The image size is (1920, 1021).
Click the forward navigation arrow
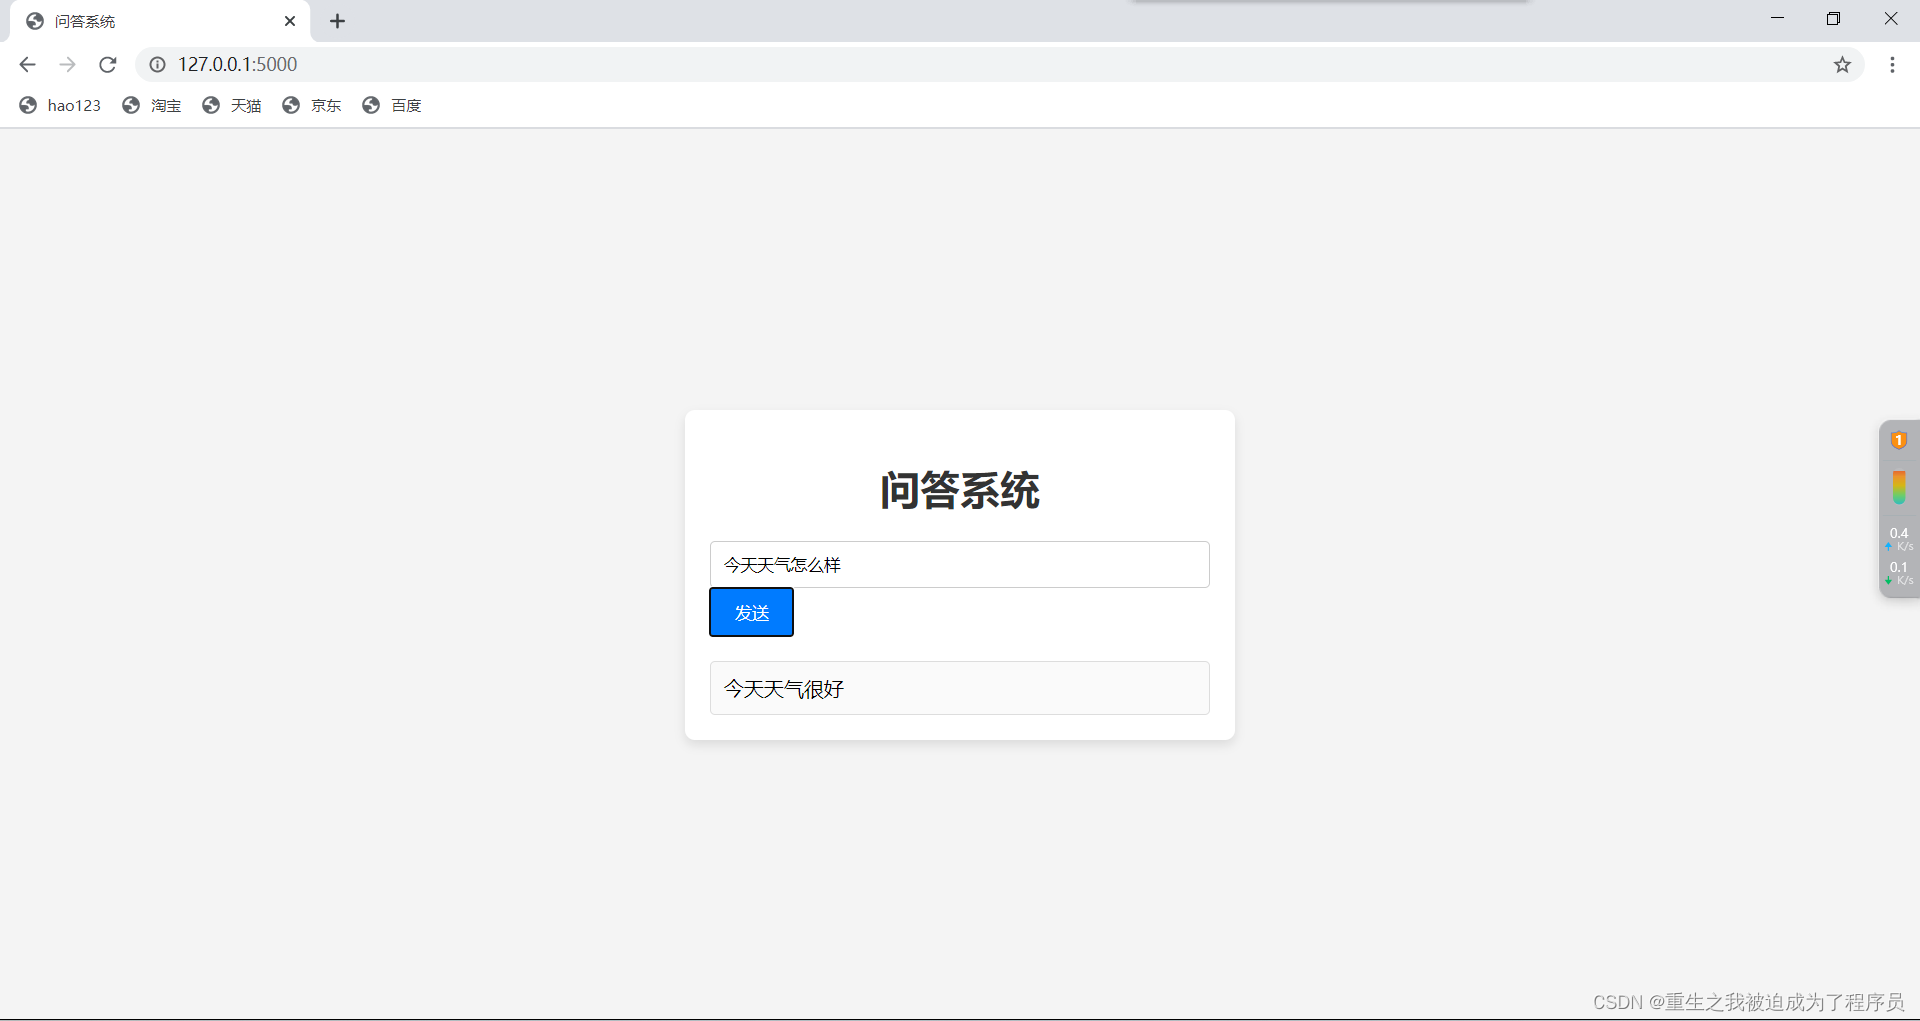67,64
